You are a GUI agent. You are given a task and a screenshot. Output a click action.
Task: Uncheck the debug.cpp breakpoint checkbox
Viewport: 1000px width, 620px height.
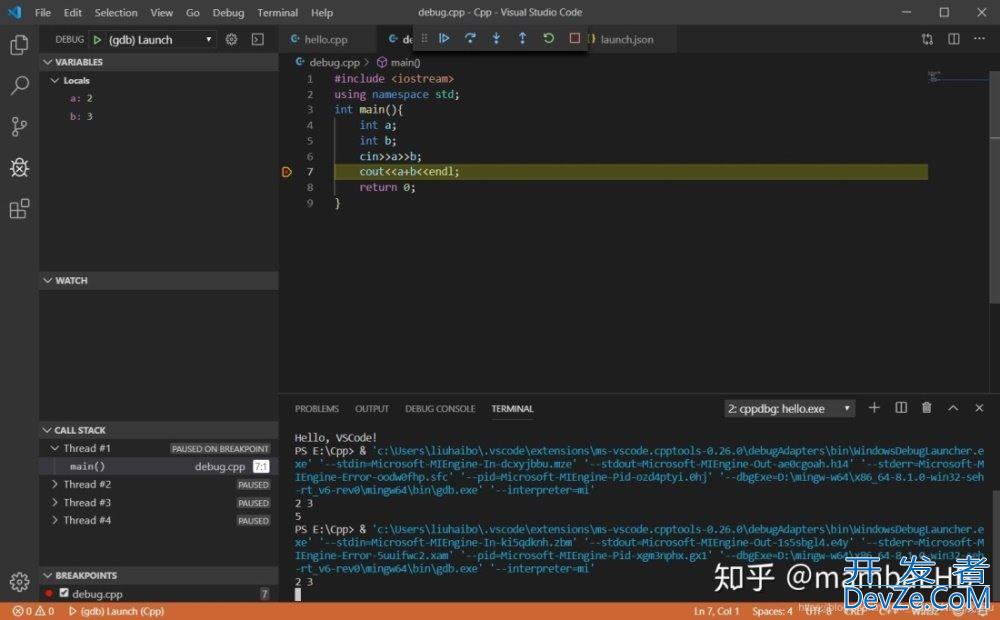(x=64, y=593)
